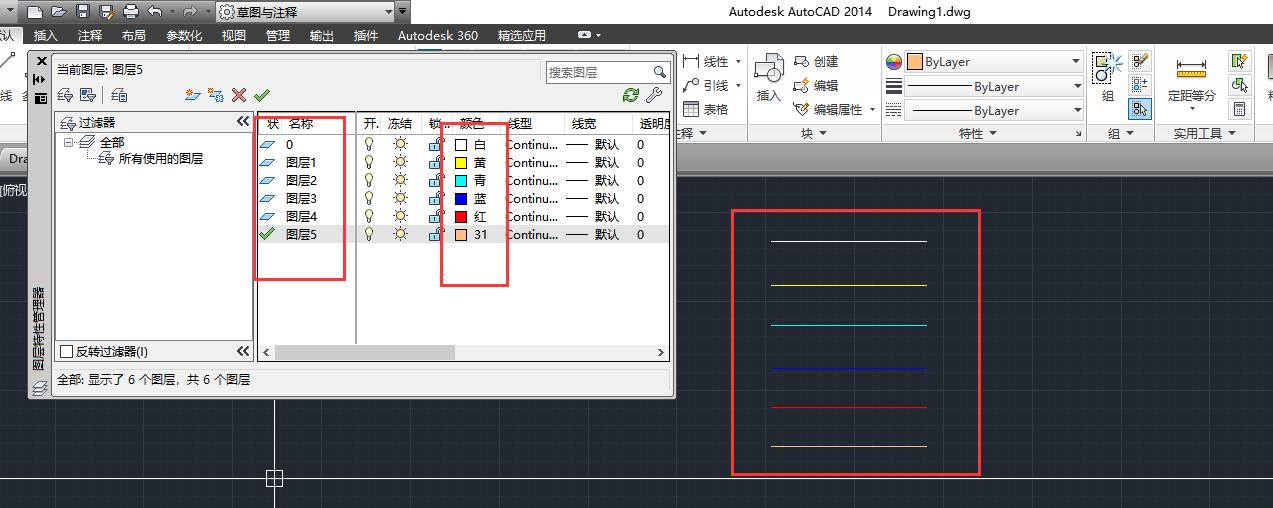
Task: Select the Table annotation tool
Action: tap(706, 109)
